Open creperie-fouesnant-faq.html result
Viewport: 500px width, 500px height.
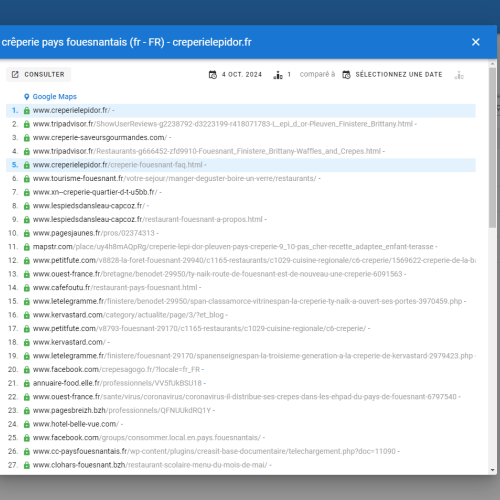(x=117, y=165)
